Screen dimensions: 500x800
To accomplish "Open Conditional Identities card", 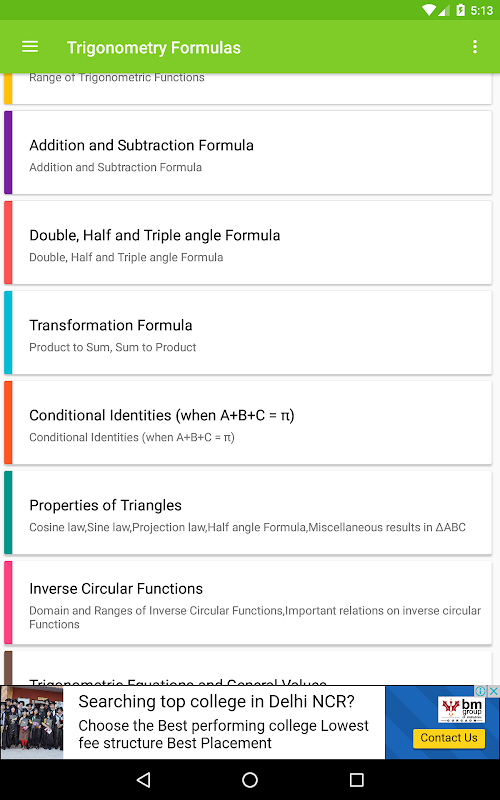I will [248, 422].
